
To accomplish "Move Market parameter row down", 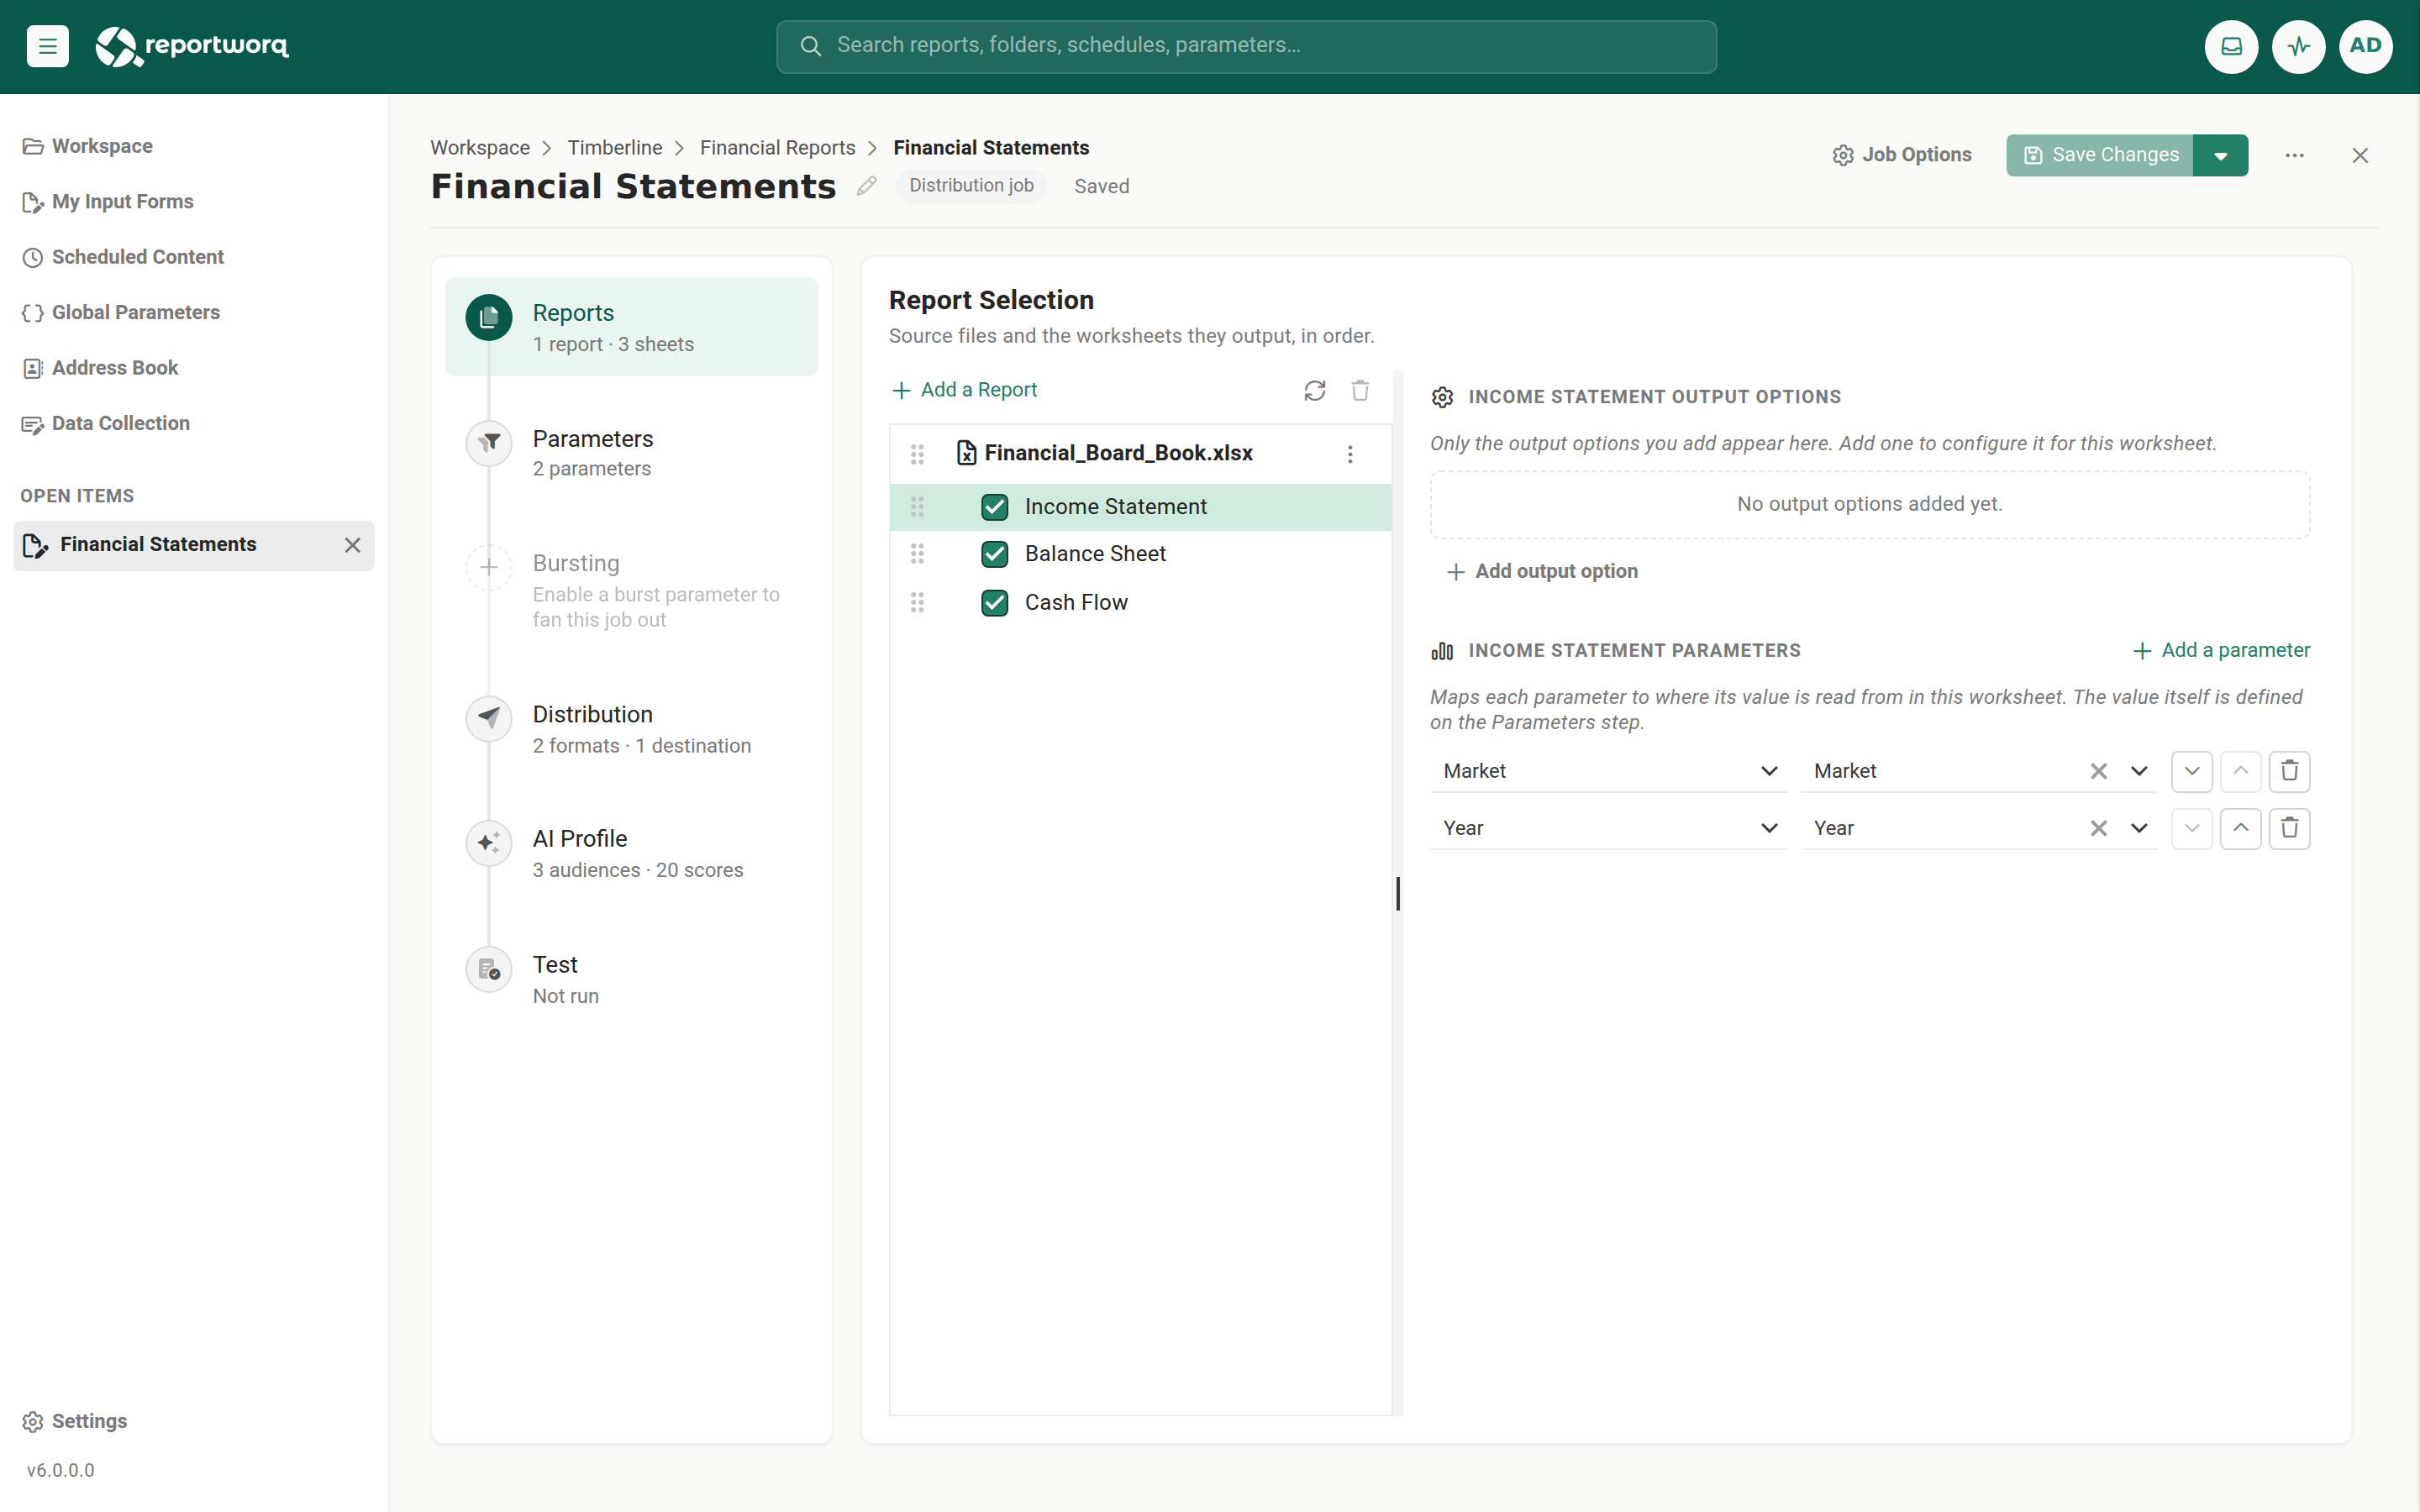I will pos(2191,771).
